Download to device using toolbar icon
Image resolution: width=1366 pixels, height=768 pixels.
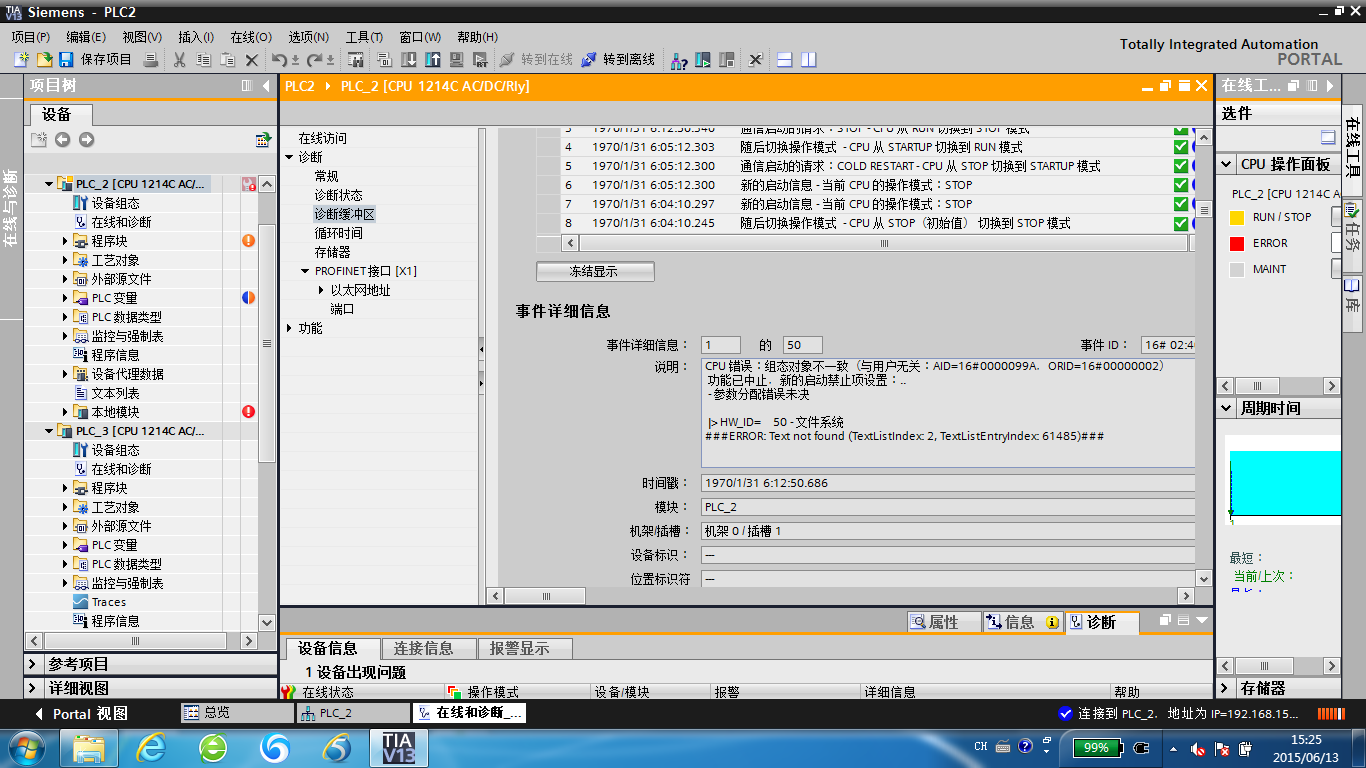[409, 60]
